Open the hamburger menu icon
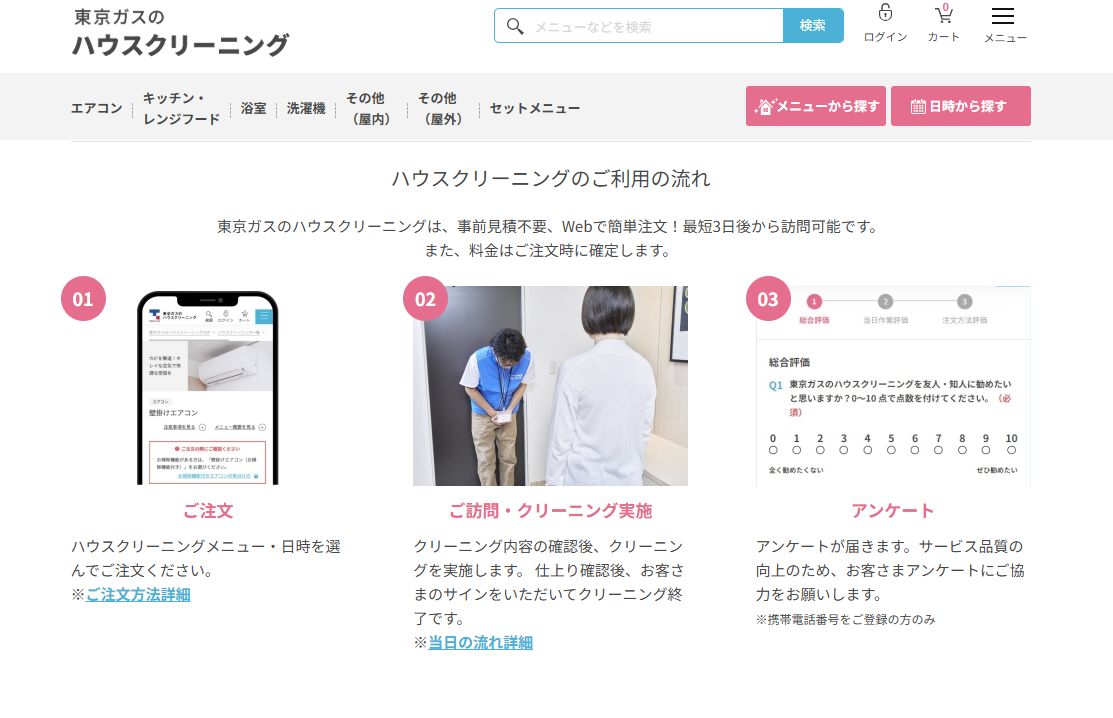Image resolution: width=1113 pixels, height=718 pixels. [1002, 16]
